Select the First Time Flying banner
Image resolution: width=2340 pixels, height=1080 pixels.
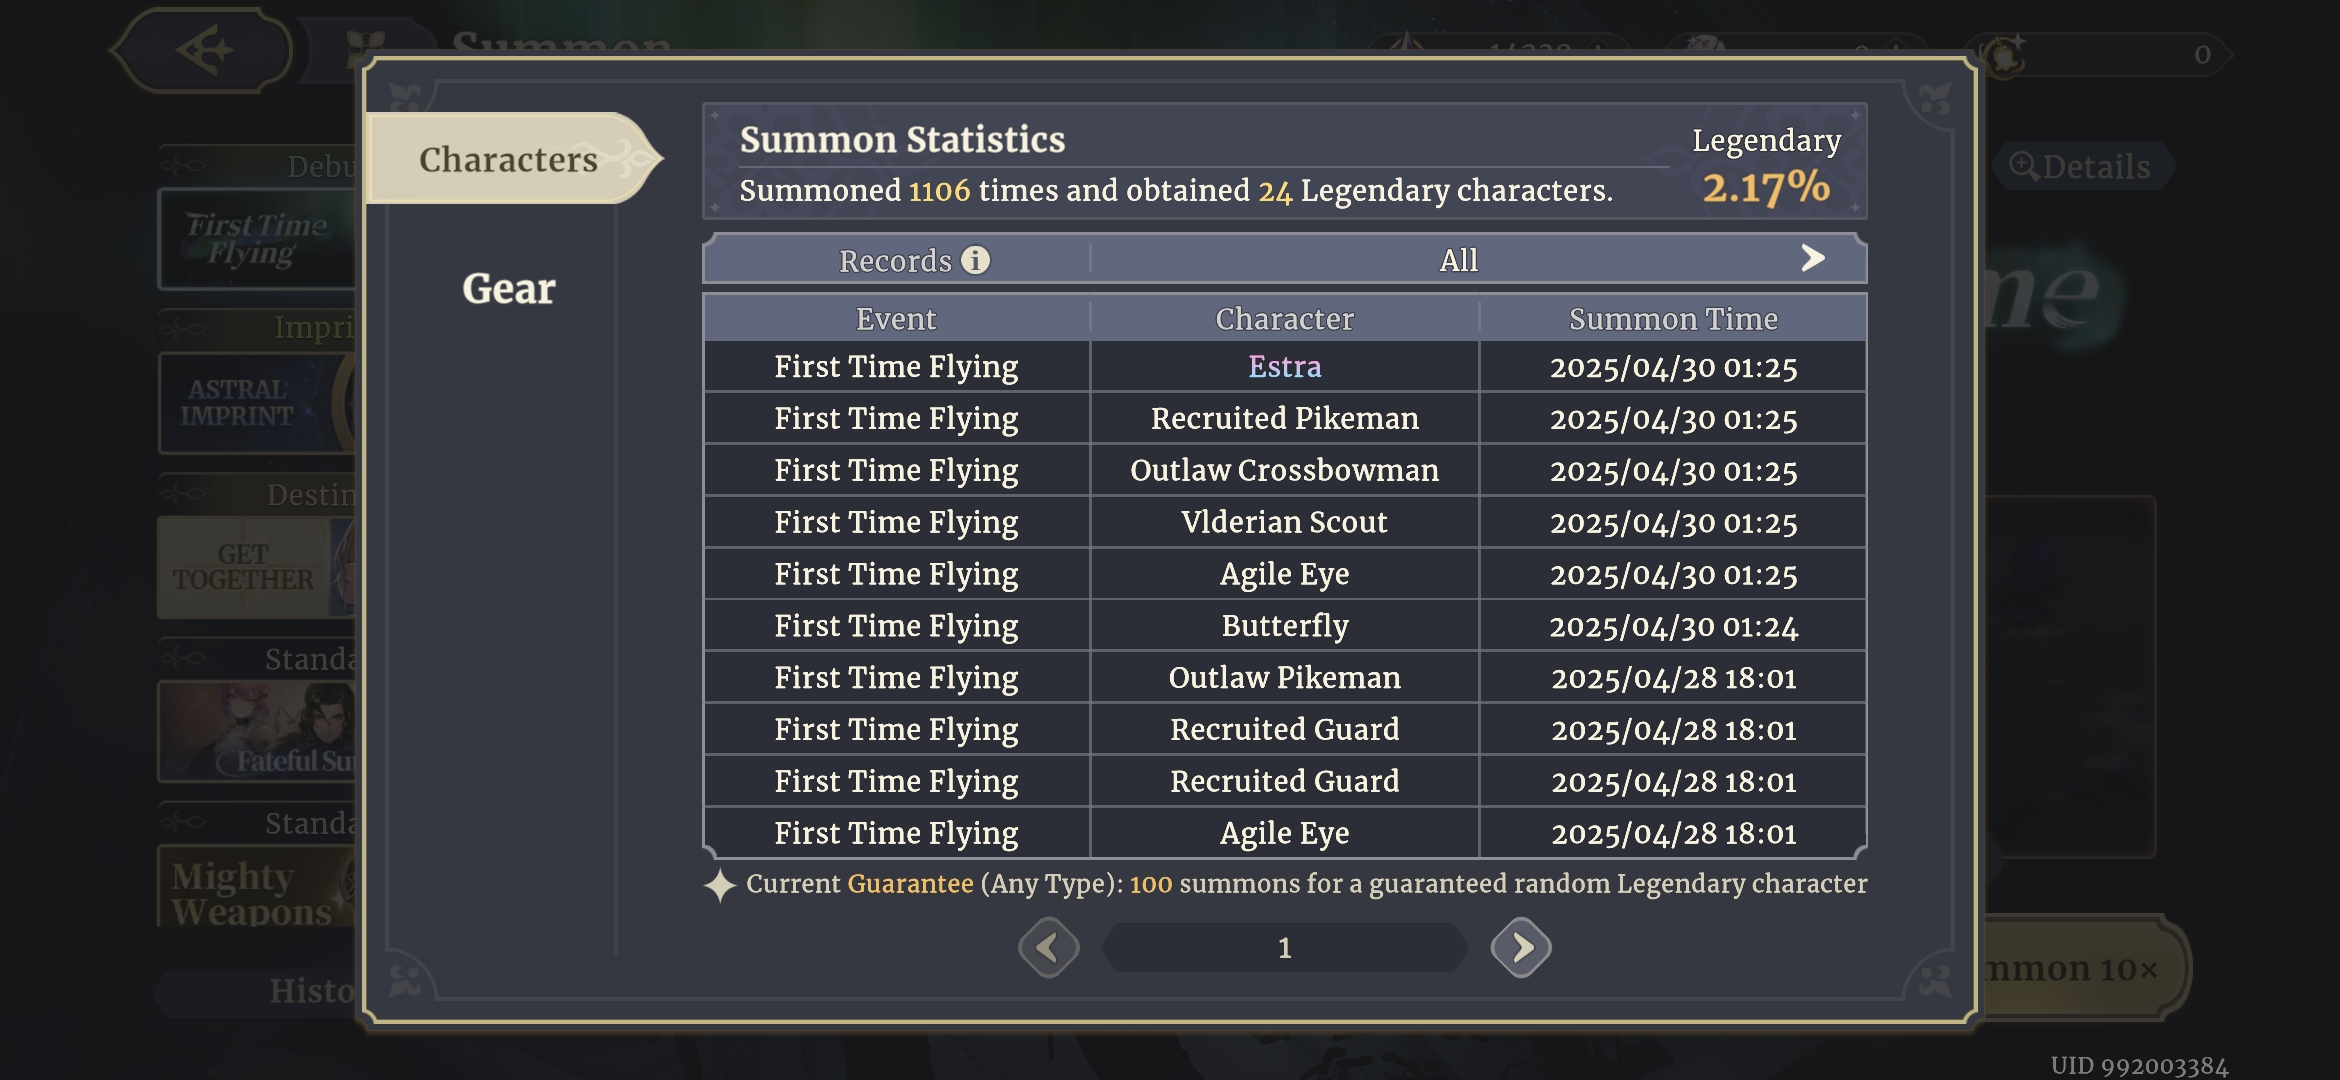(257, 239)
